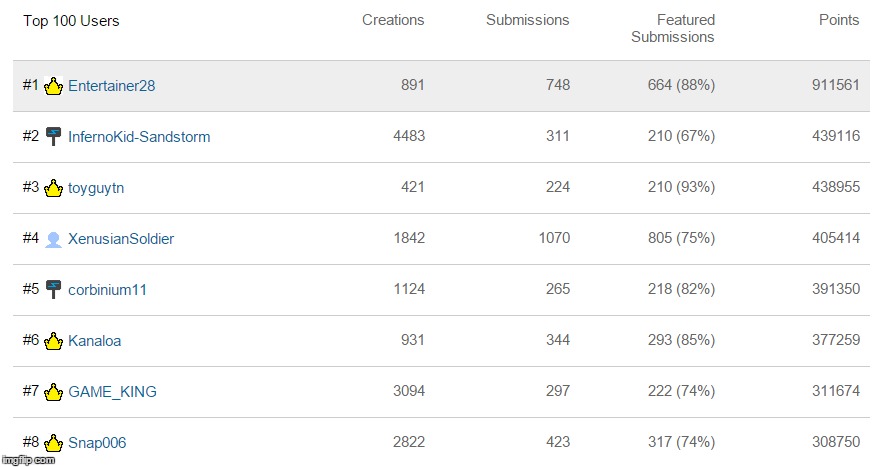
Task: Click the crown icon beside toyguytn
Action: tap(54, 188)
